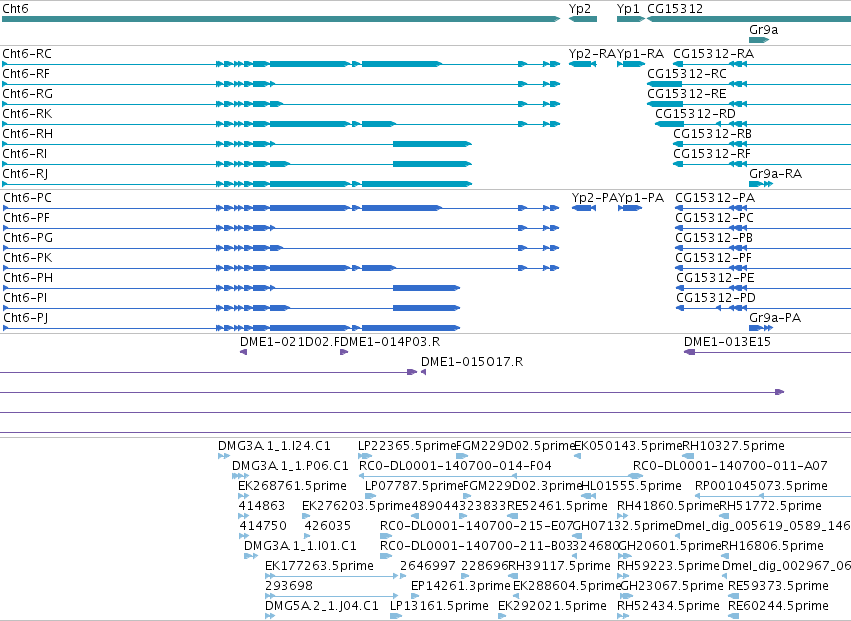Select protein CG15312-PC
This screenshot has width=851, height=621.
tap(714, 218)
